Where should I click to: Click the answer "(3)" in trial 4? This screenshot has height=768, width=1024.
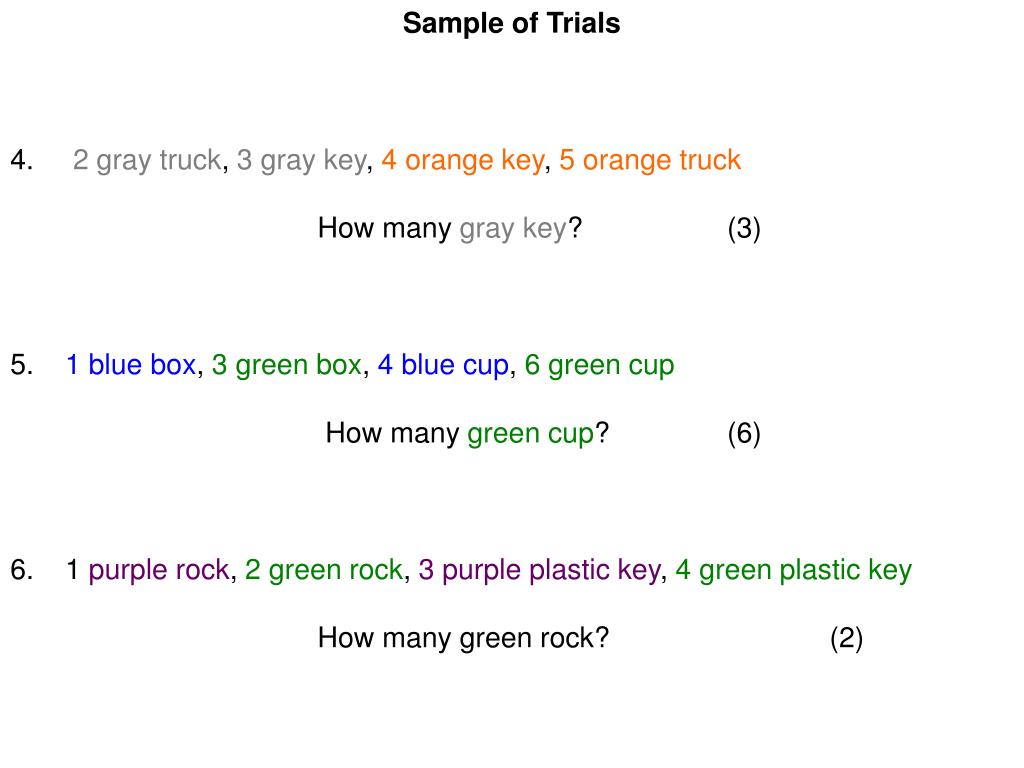(x=744, y=229)
